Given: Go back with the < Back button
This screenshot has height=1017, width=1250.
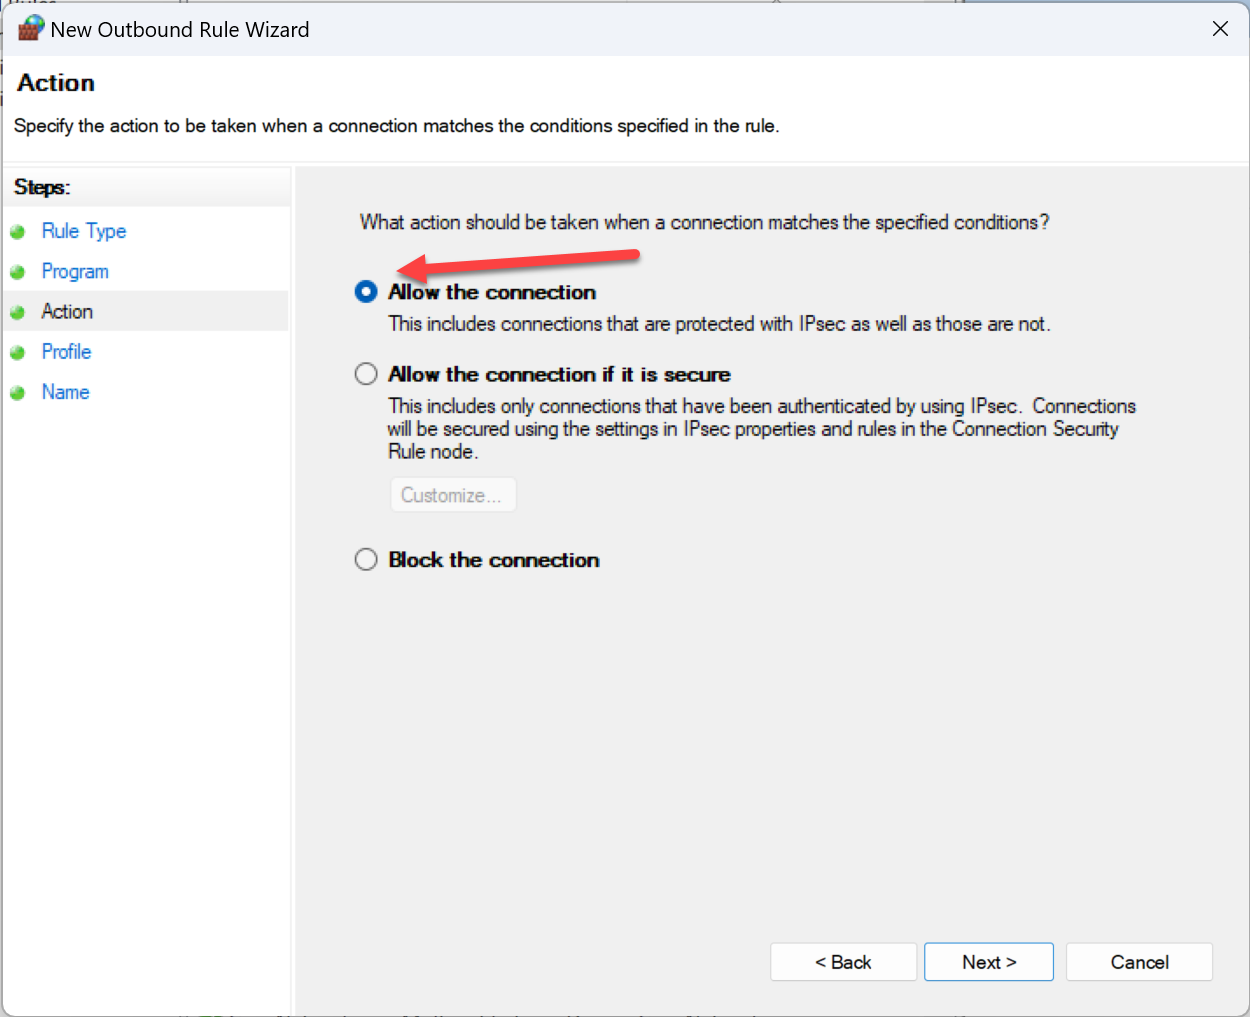Looking at the screenshot, I should [x=843, y=962].
